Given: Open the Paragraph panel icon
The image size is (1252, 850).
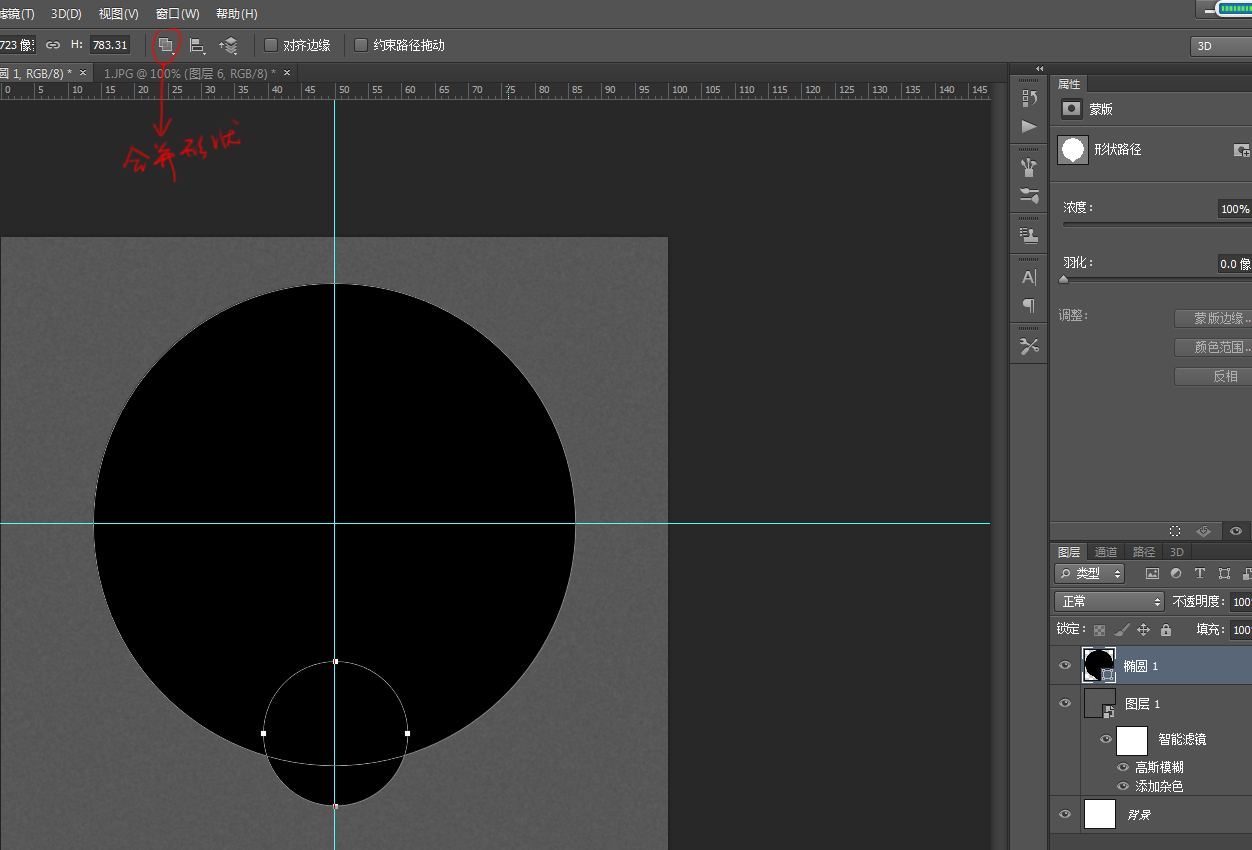Looking at the screenshot, I should tap(1029, 305).
